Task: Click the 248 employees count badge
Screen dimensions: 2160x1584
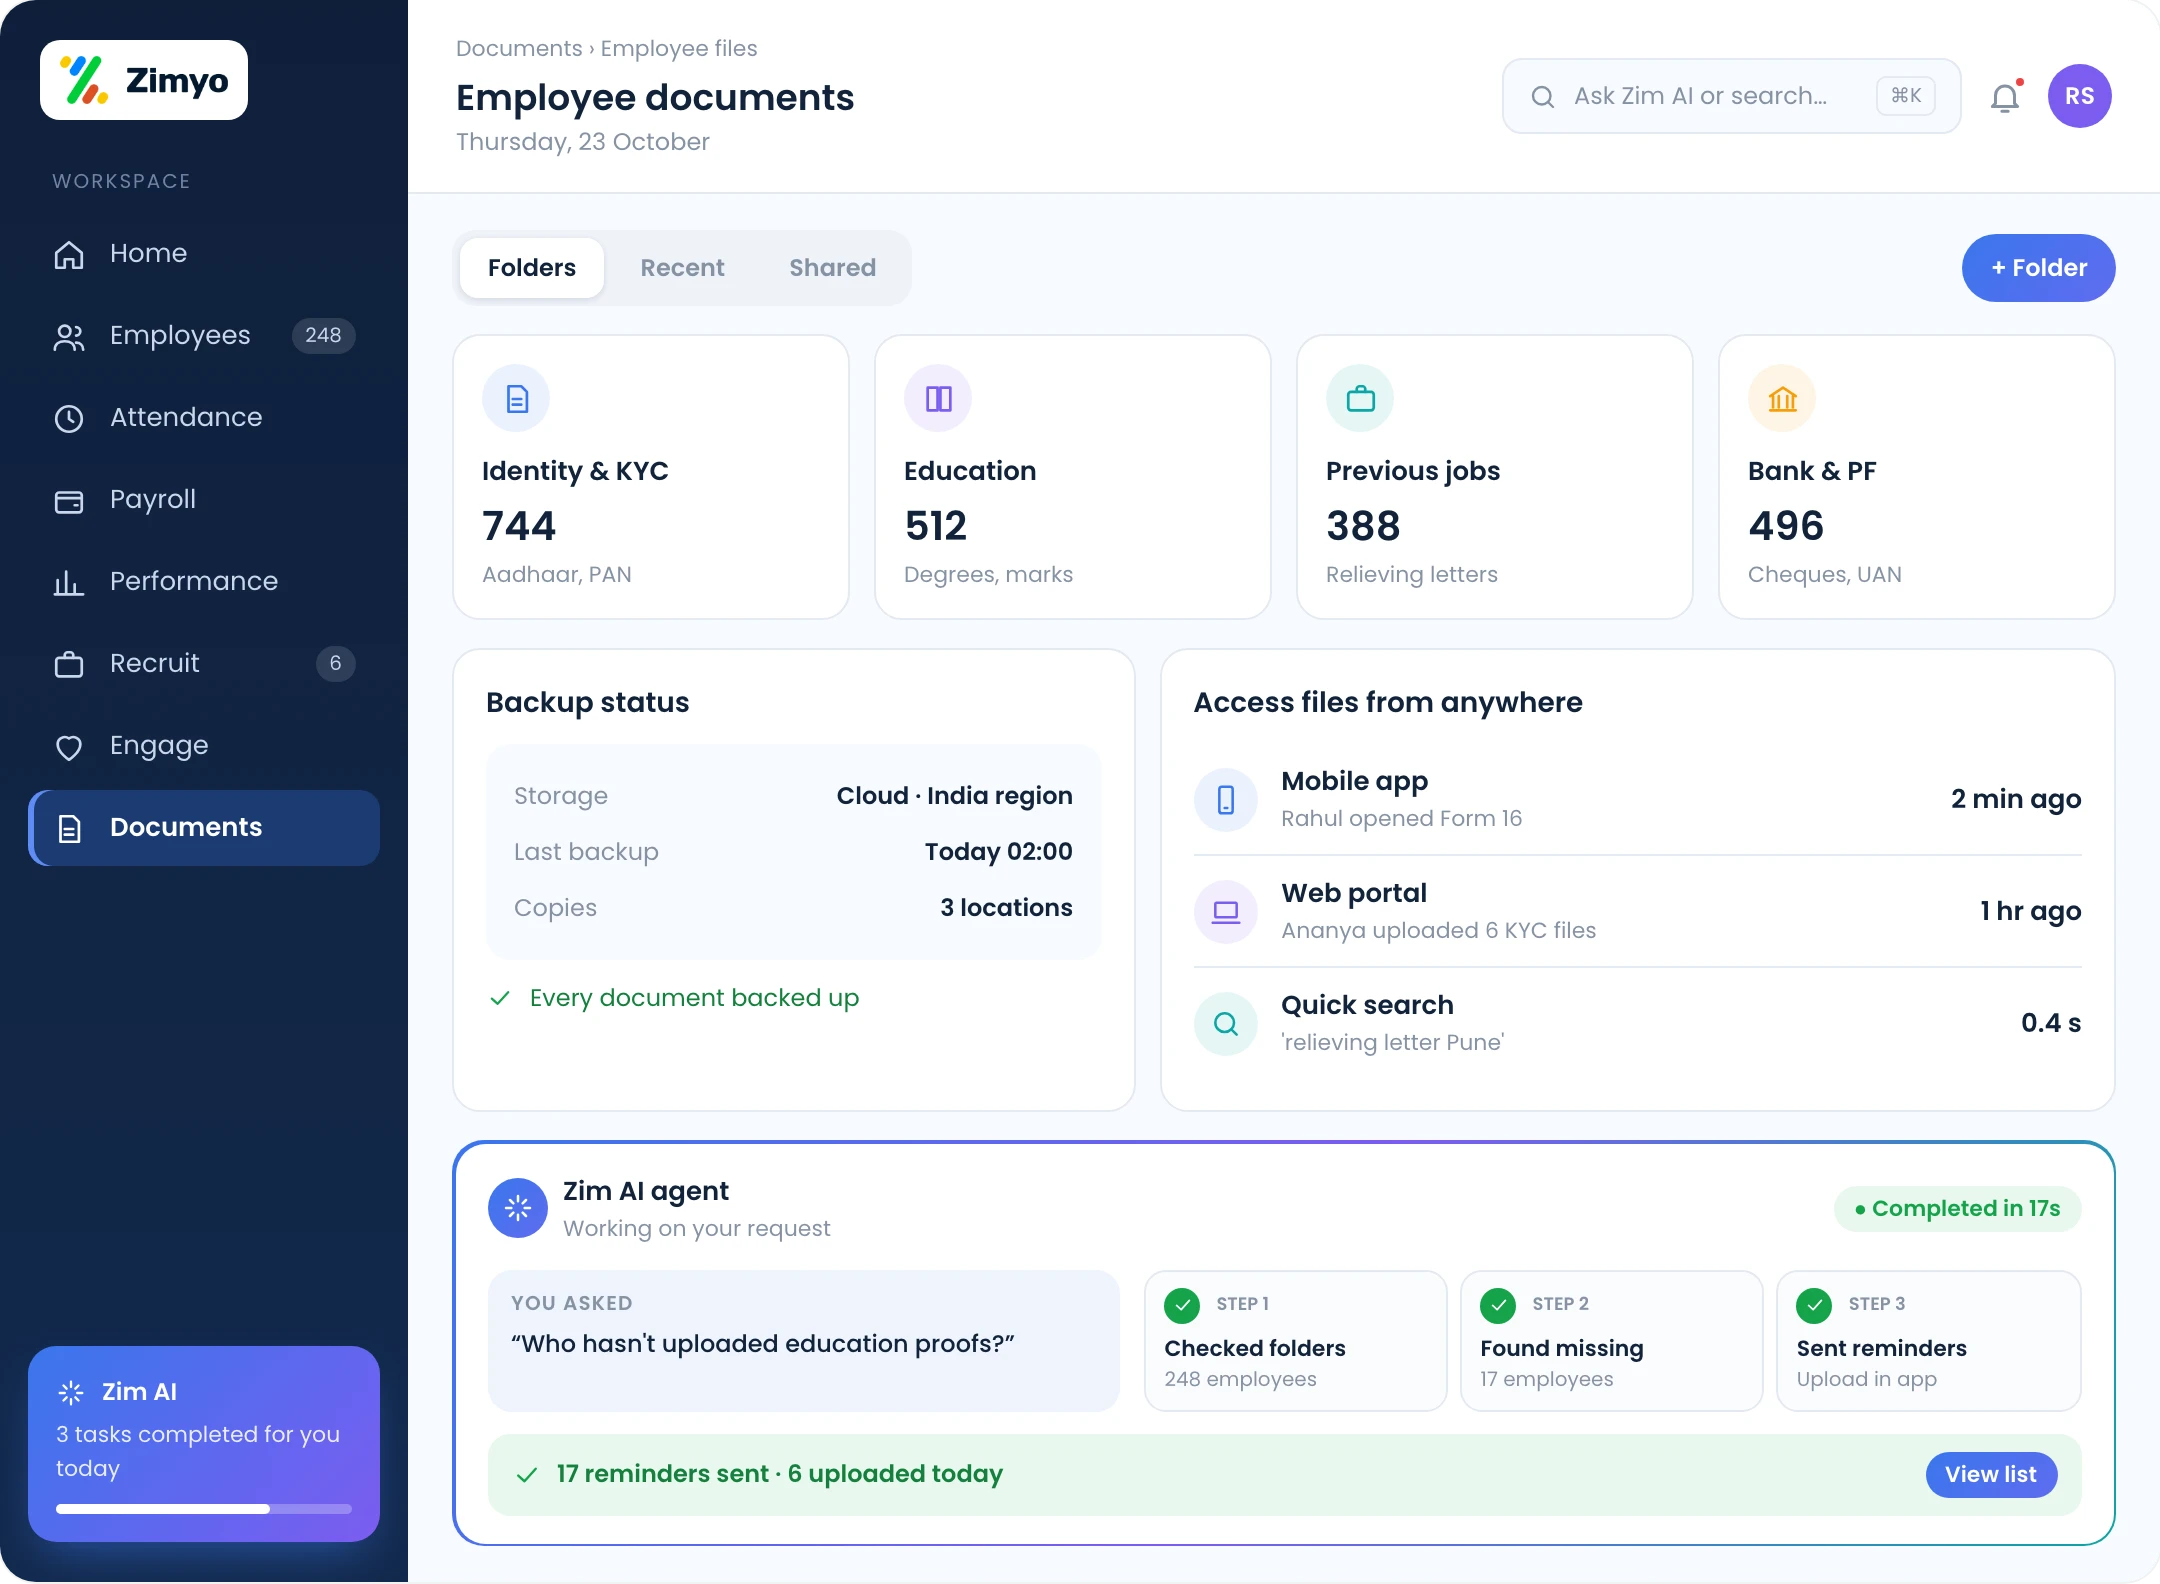Action: 323,335
